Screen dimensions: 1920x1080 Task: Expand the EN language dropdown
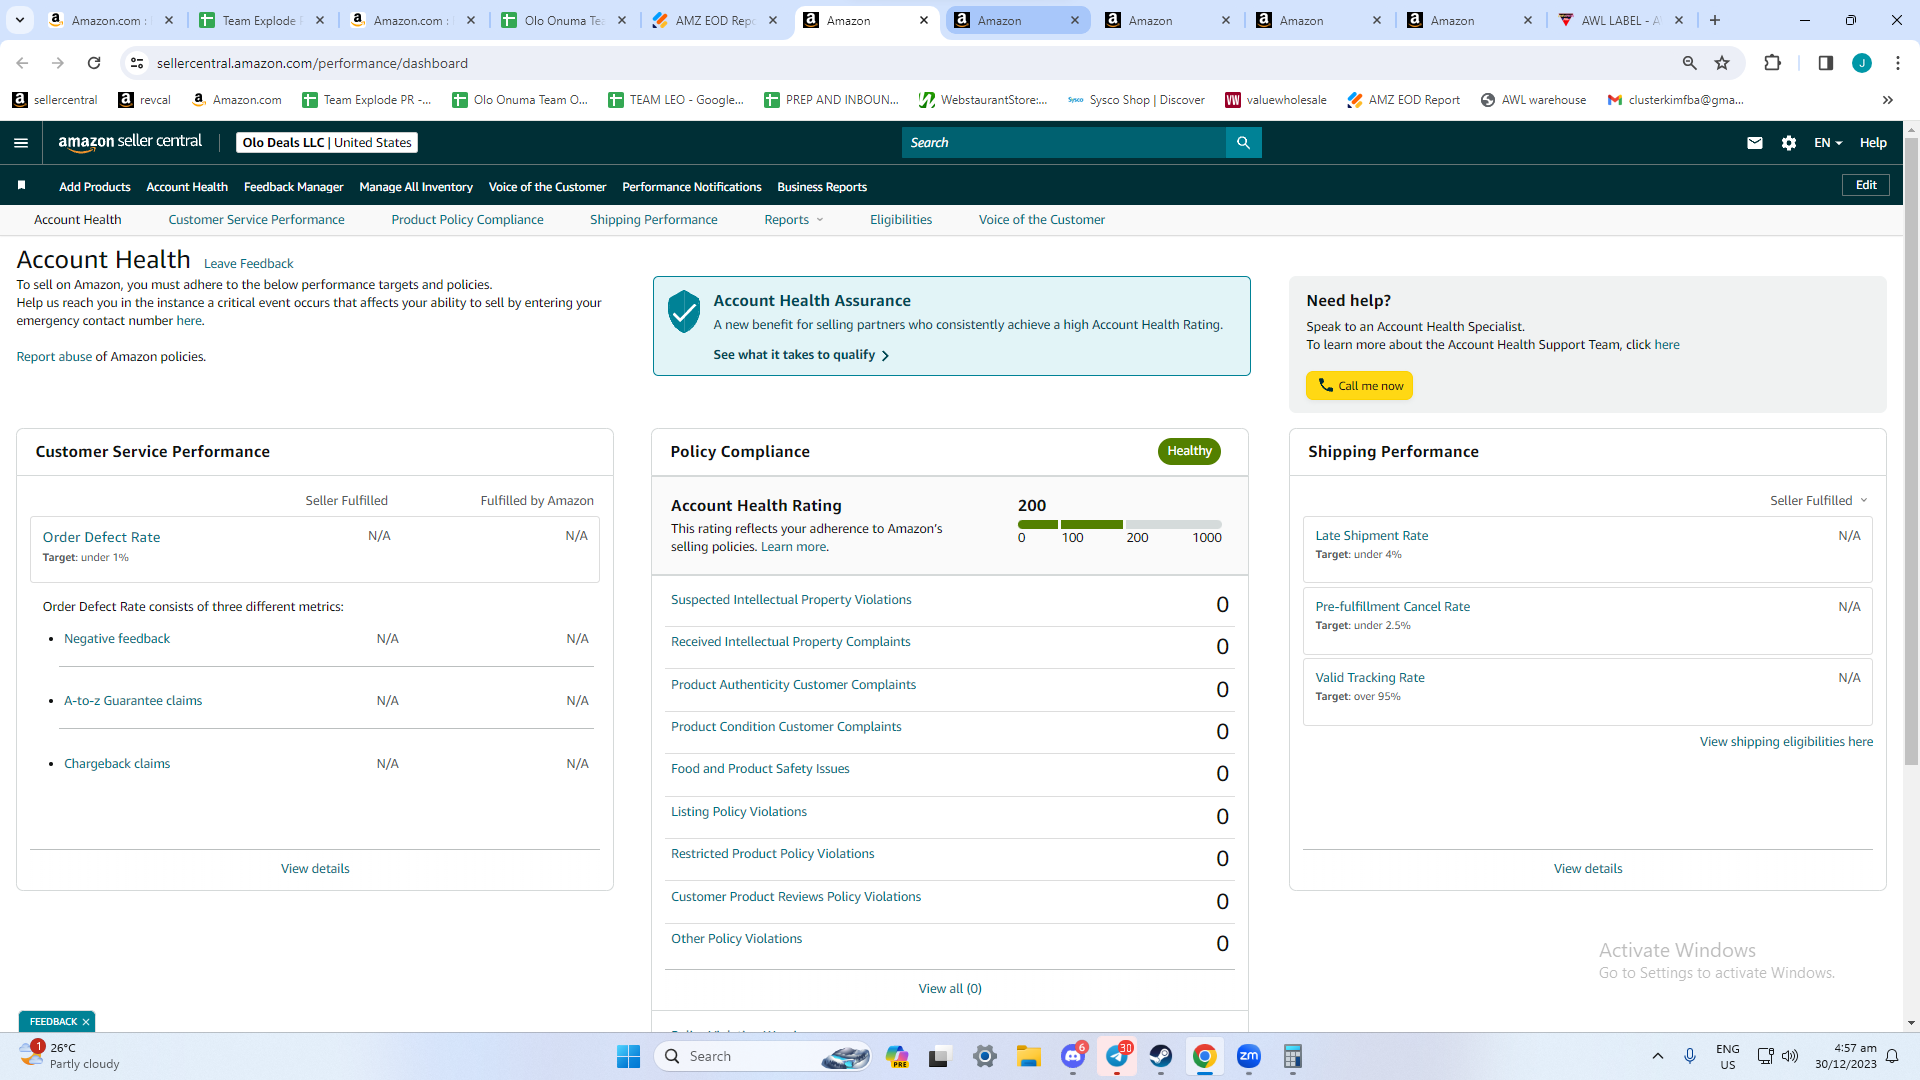click(x=1828, y=143)
